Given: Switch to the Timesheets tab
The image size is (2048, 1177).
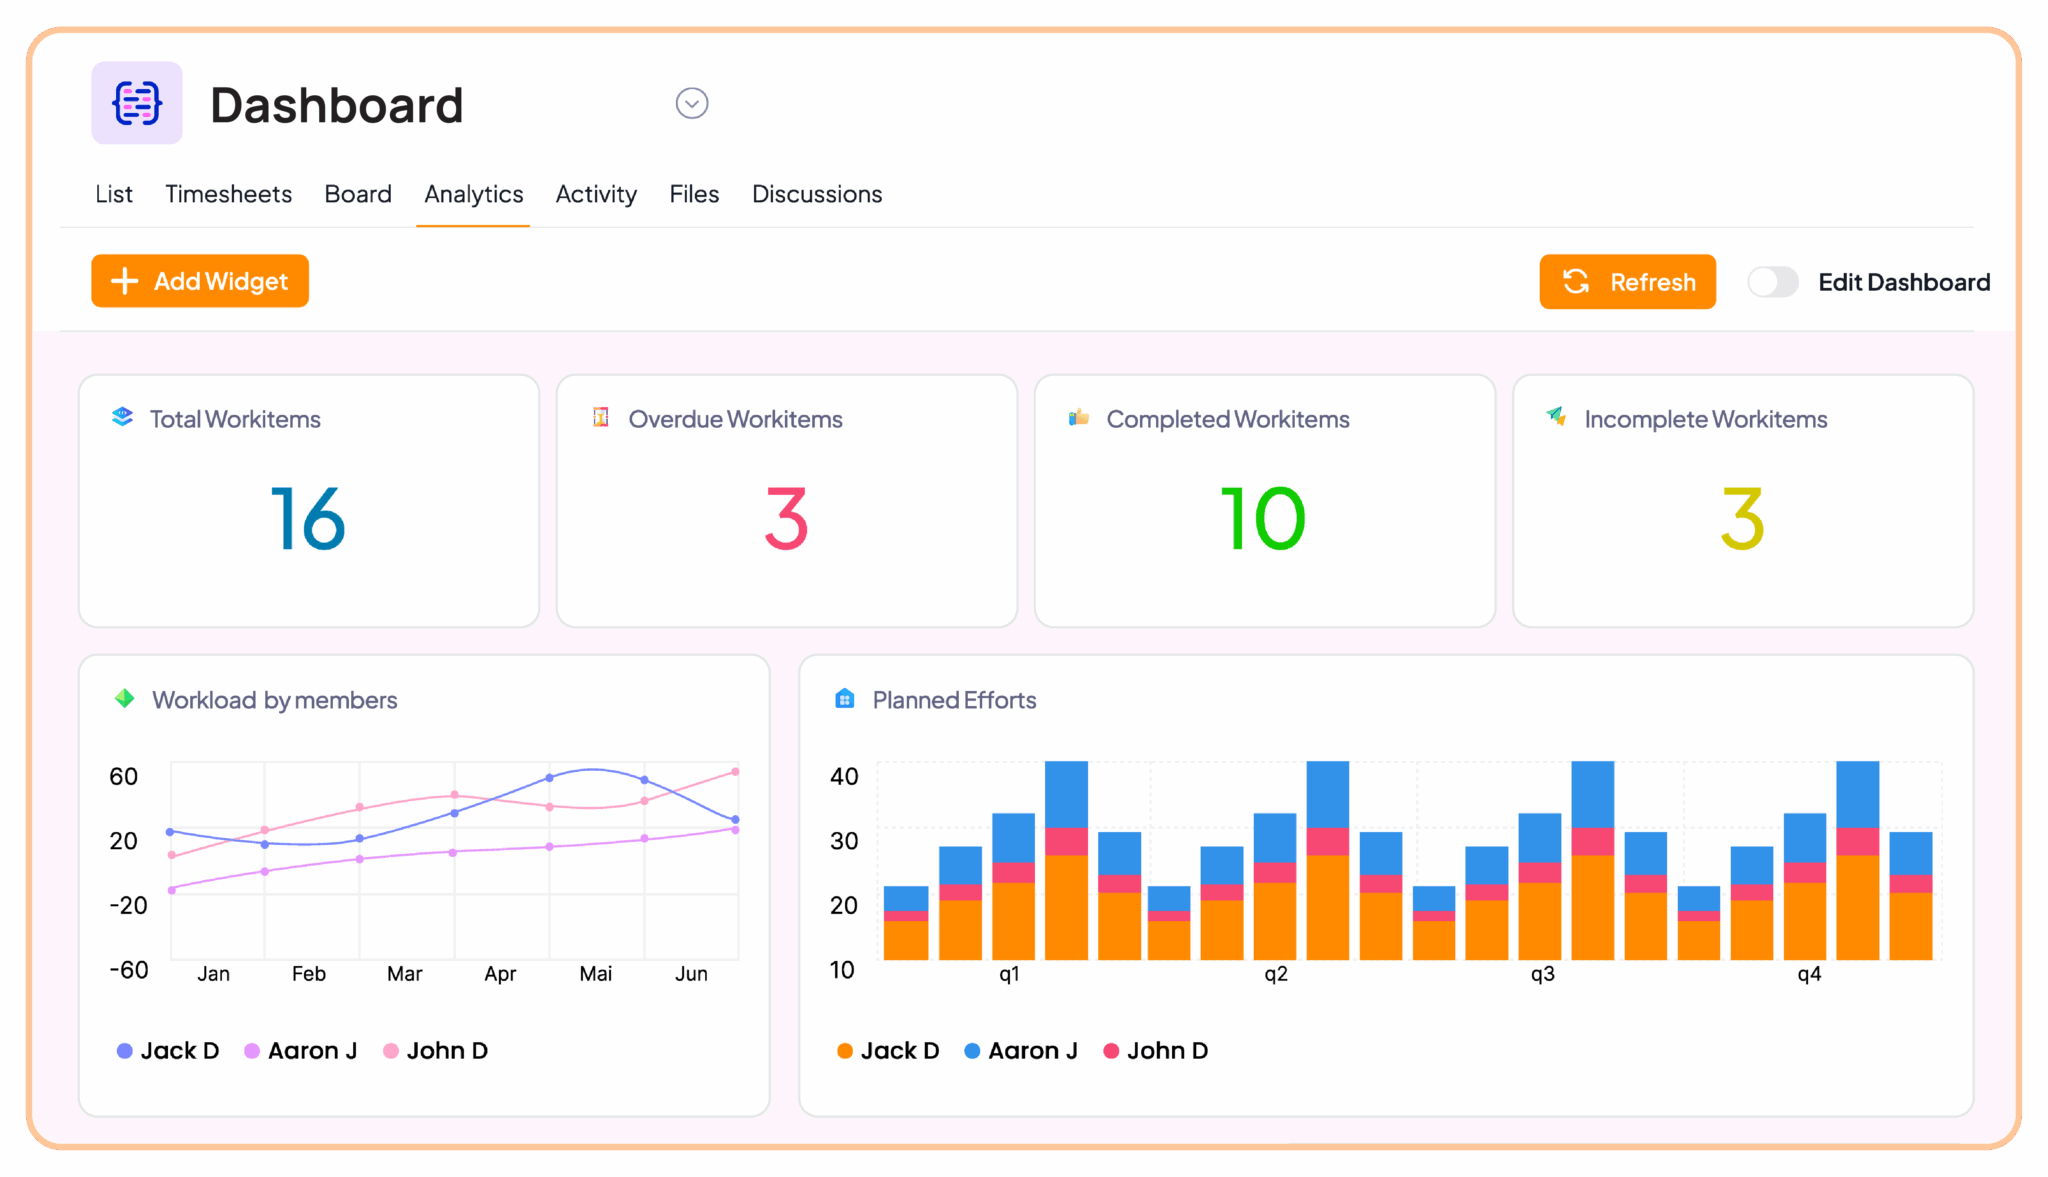Looking at the screenshot, I should point(228,194).
